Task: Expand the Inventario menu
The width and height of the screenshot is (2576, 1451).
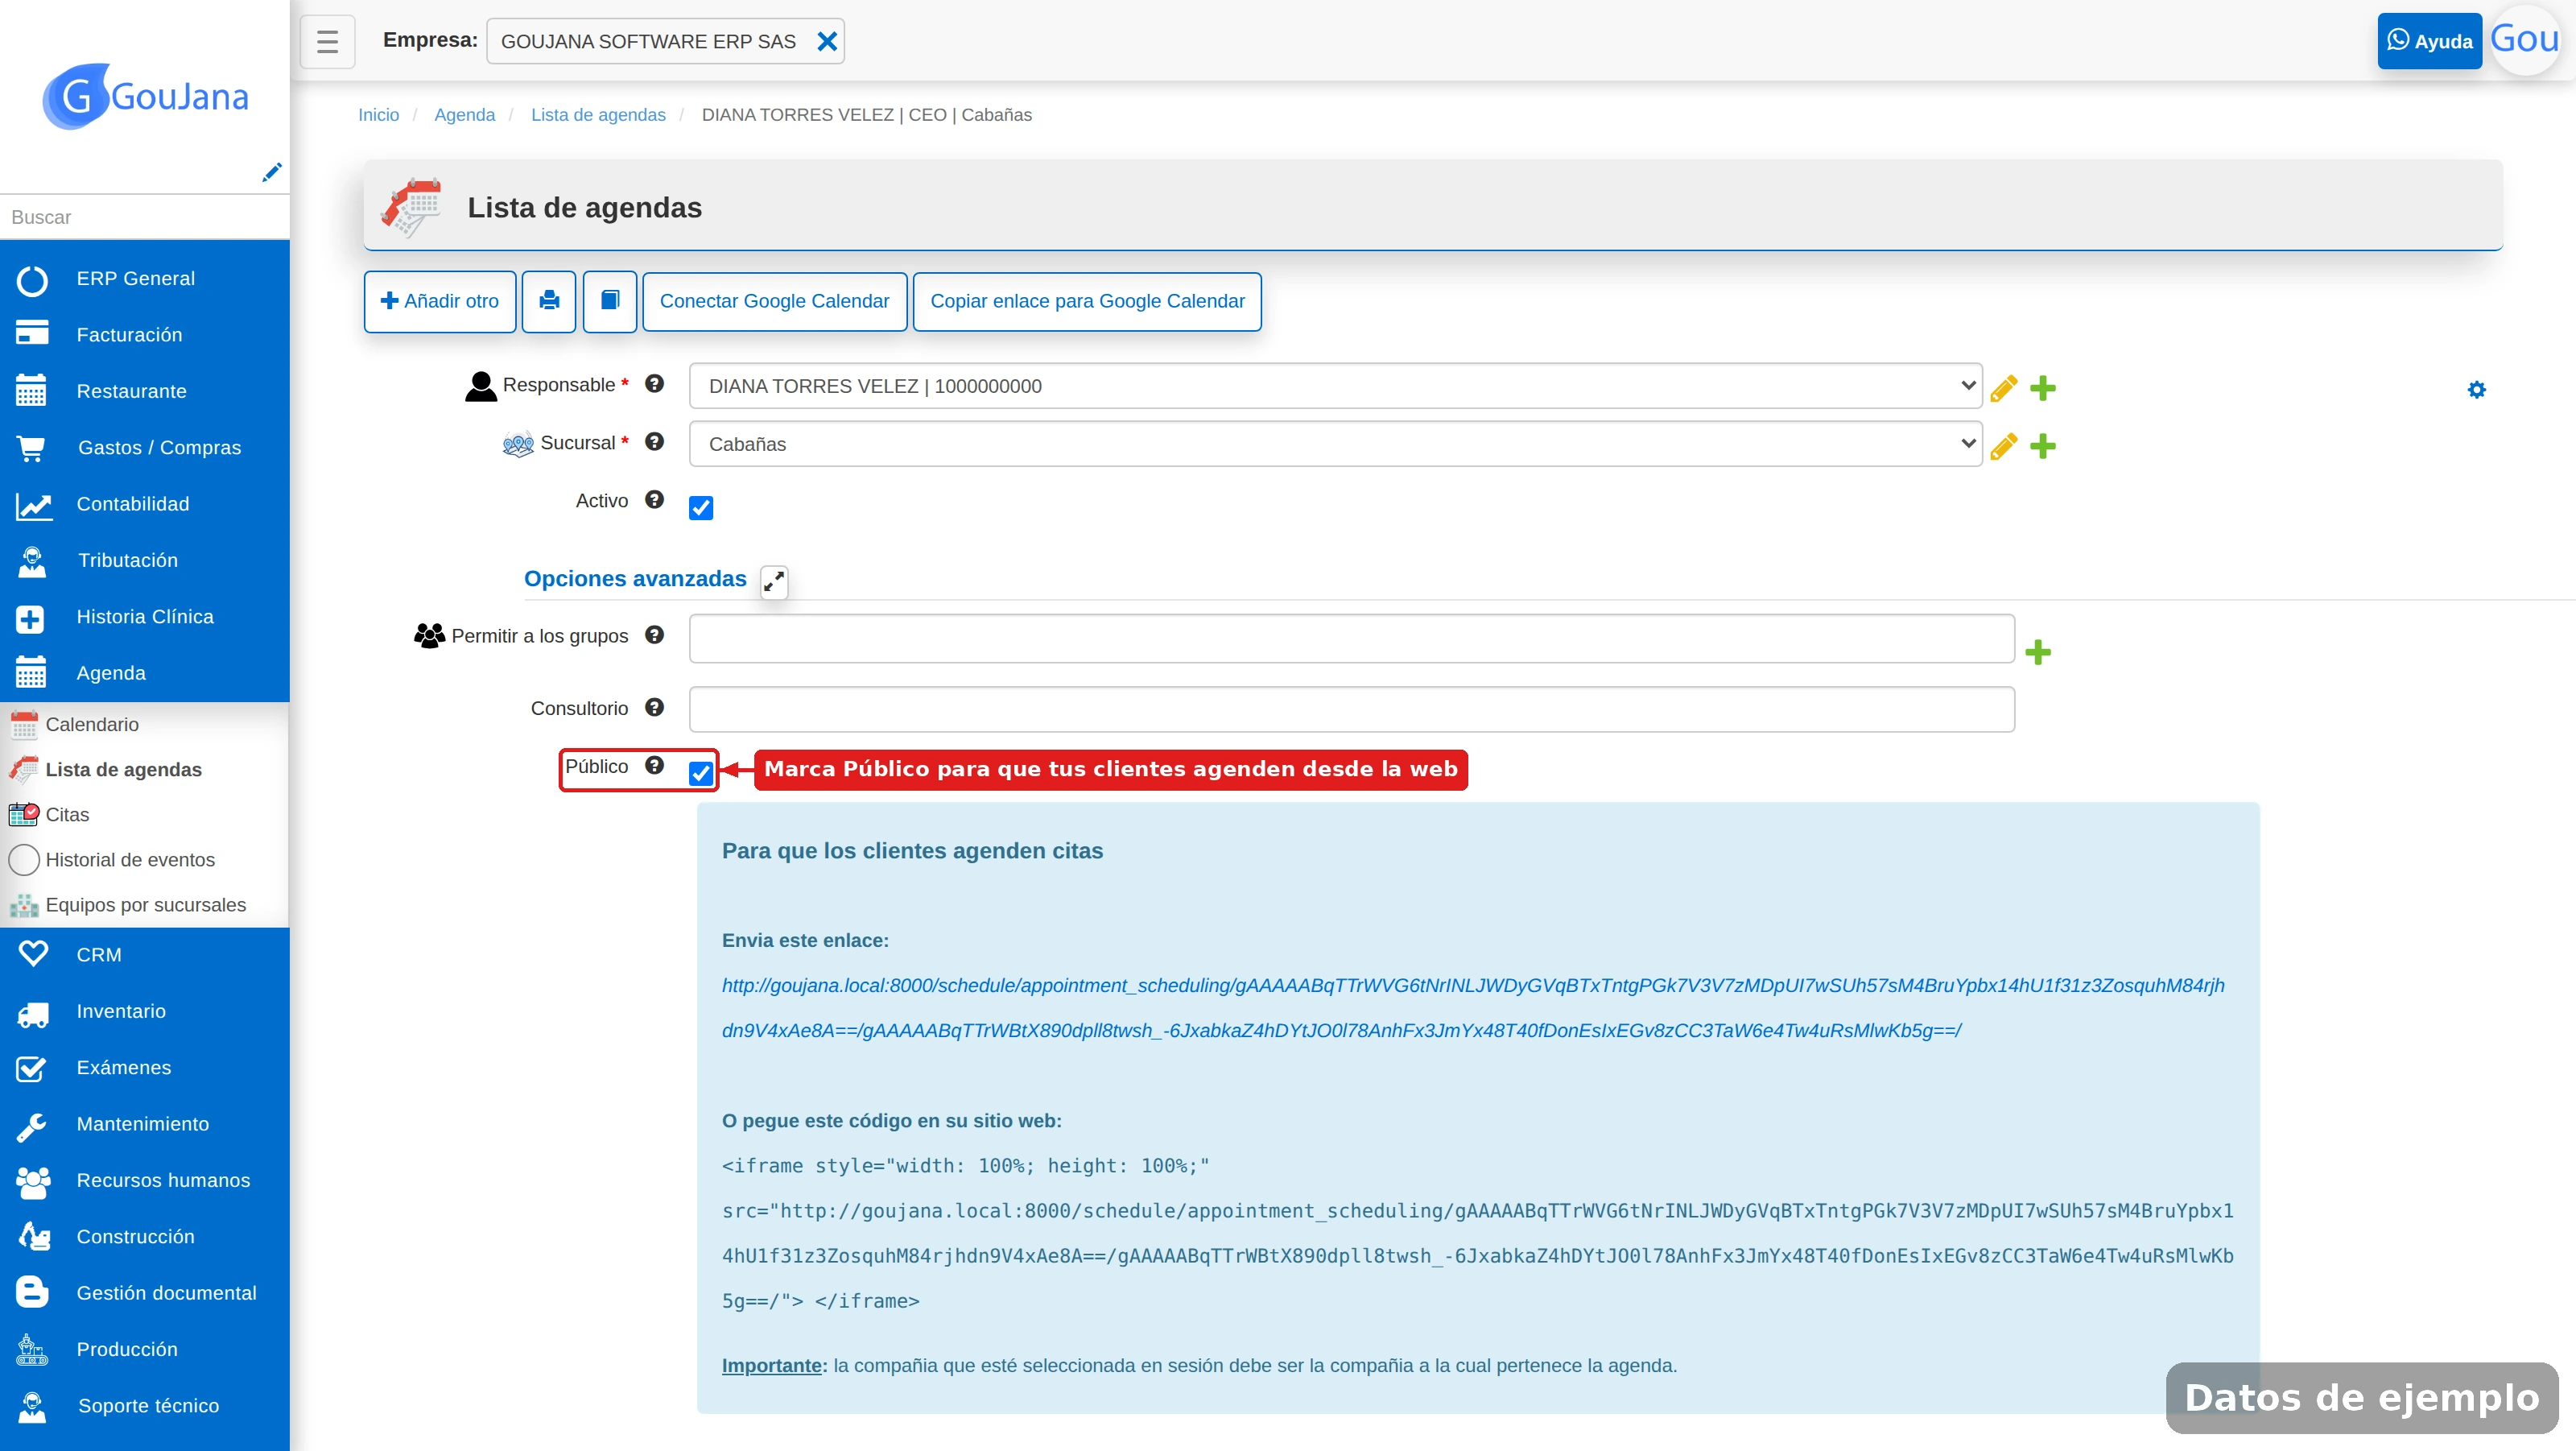Action: coord(145,1011)
